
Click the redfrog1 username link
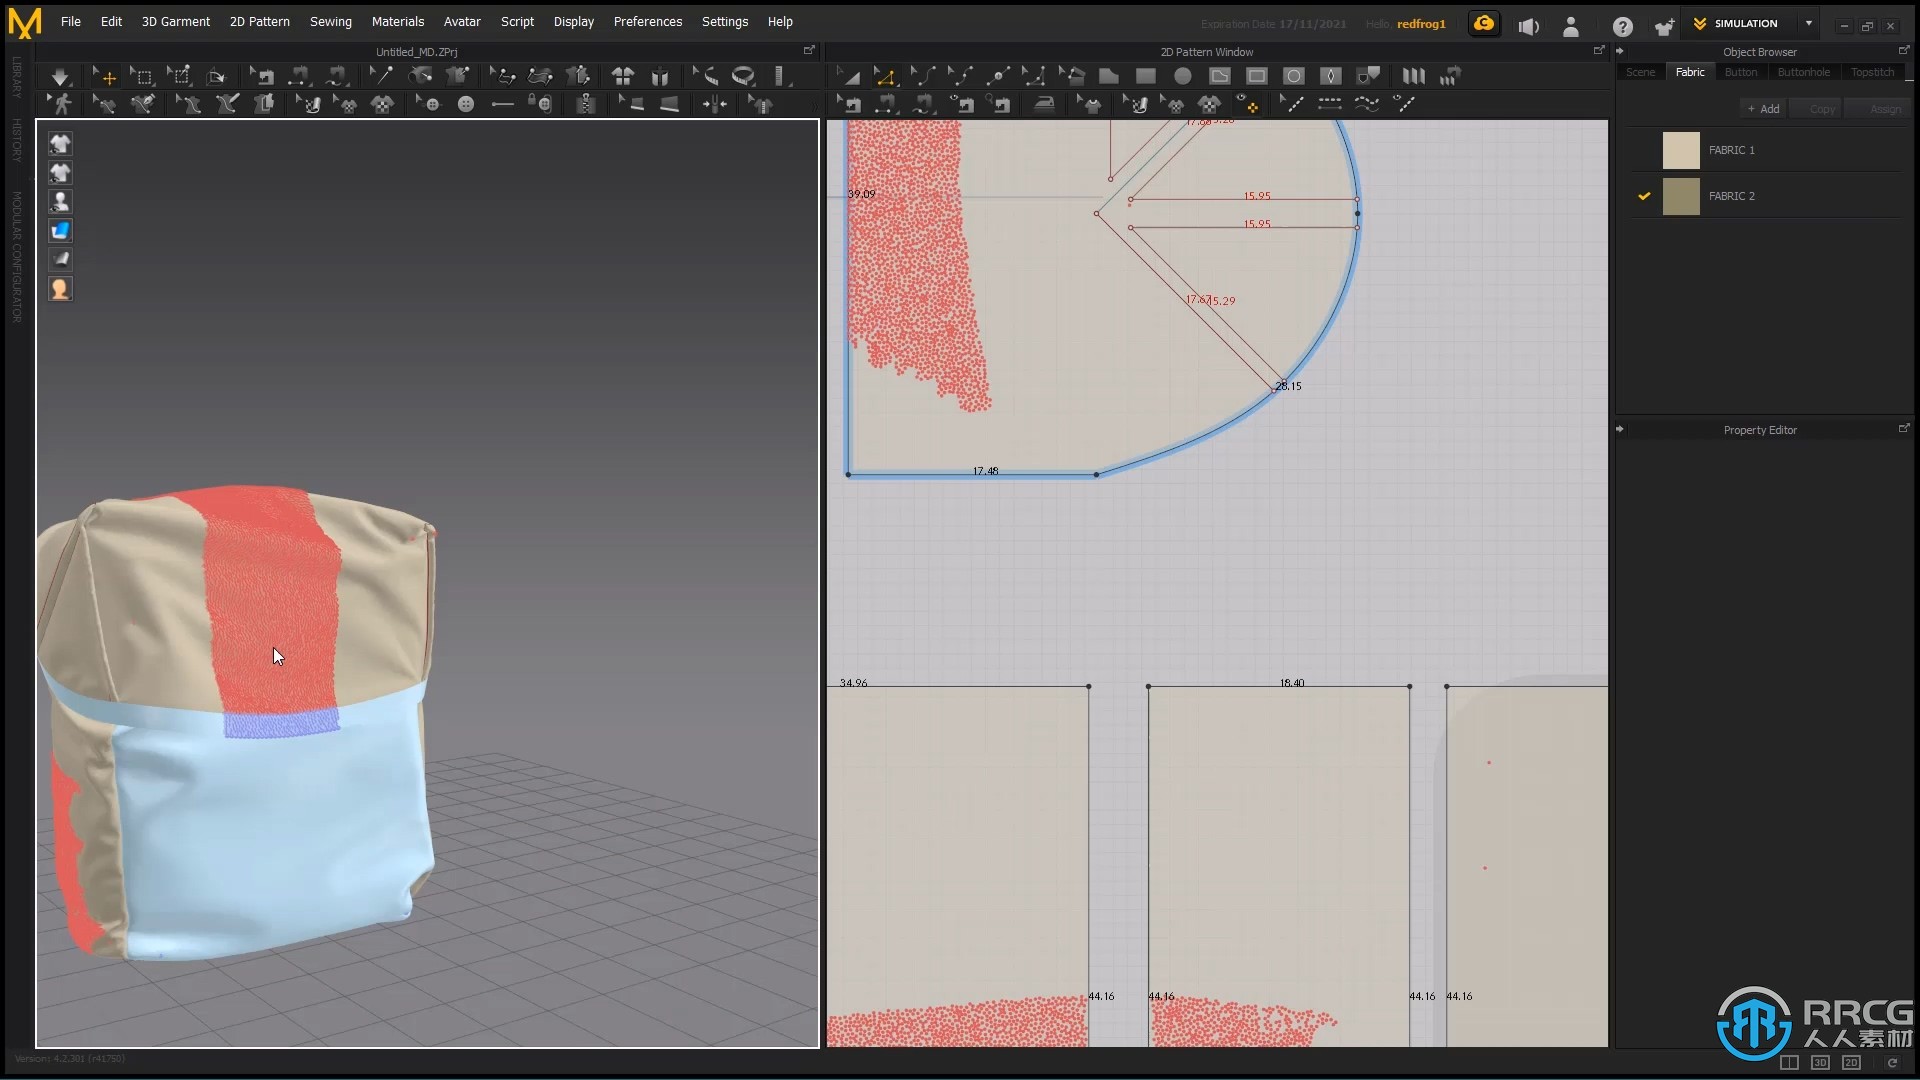pos(1421,24)
